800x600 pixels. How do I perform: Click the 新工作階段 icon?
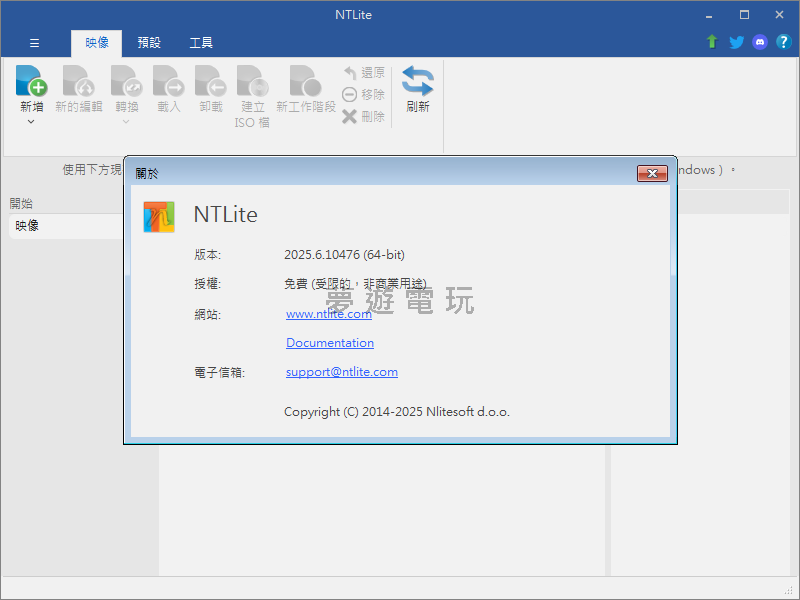click(x=306, y=81)
